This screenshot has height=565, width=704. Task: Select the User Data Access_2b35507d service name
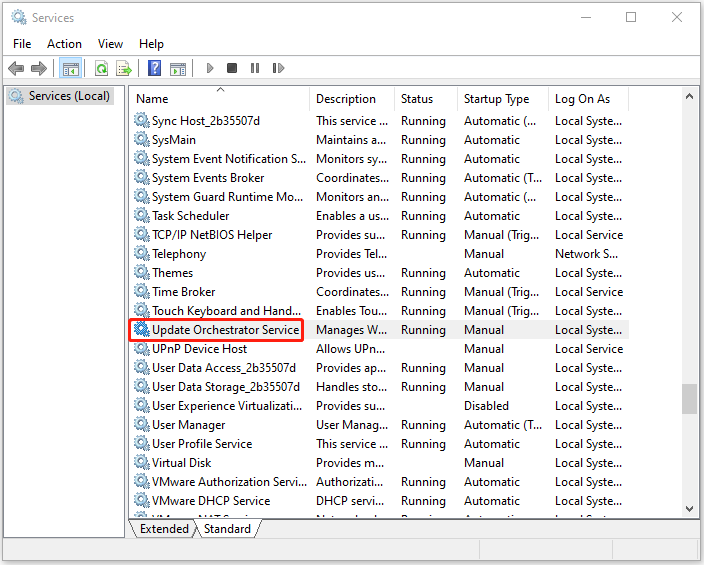[x=224, y=368]
